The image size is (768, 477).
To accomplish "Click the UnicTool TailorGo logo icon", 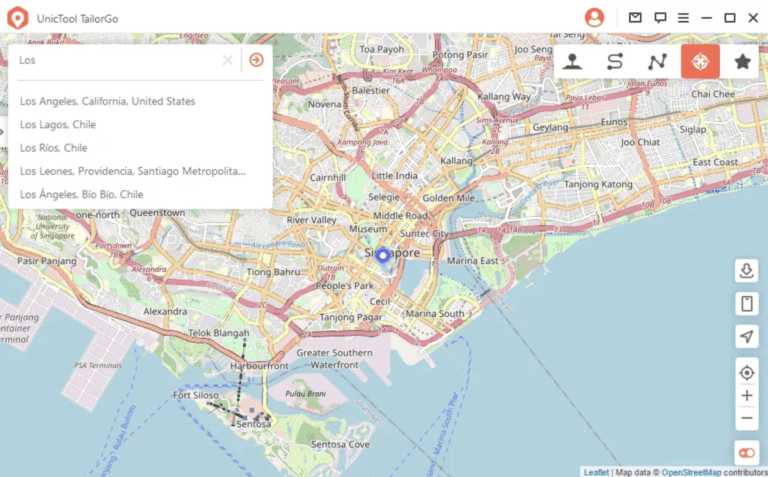I will (x=18, y=18).
